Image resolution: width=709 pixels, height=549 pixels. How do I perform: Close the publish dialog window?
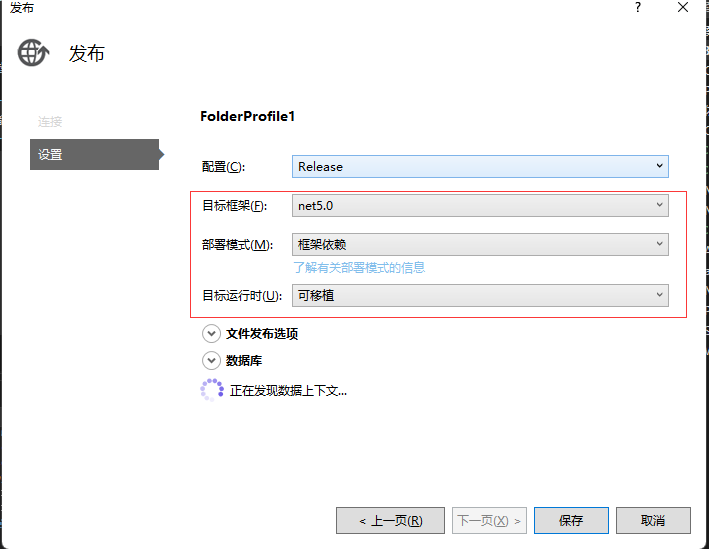pos(682,8)
